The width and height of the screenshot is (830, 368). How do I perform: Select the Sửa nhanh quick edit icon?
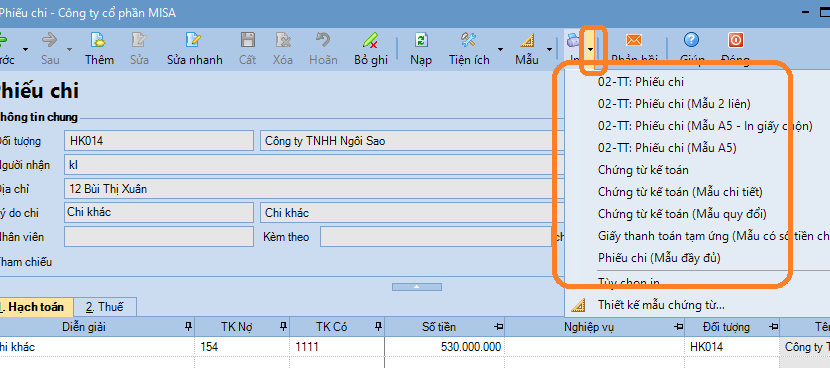click(194, 40)
